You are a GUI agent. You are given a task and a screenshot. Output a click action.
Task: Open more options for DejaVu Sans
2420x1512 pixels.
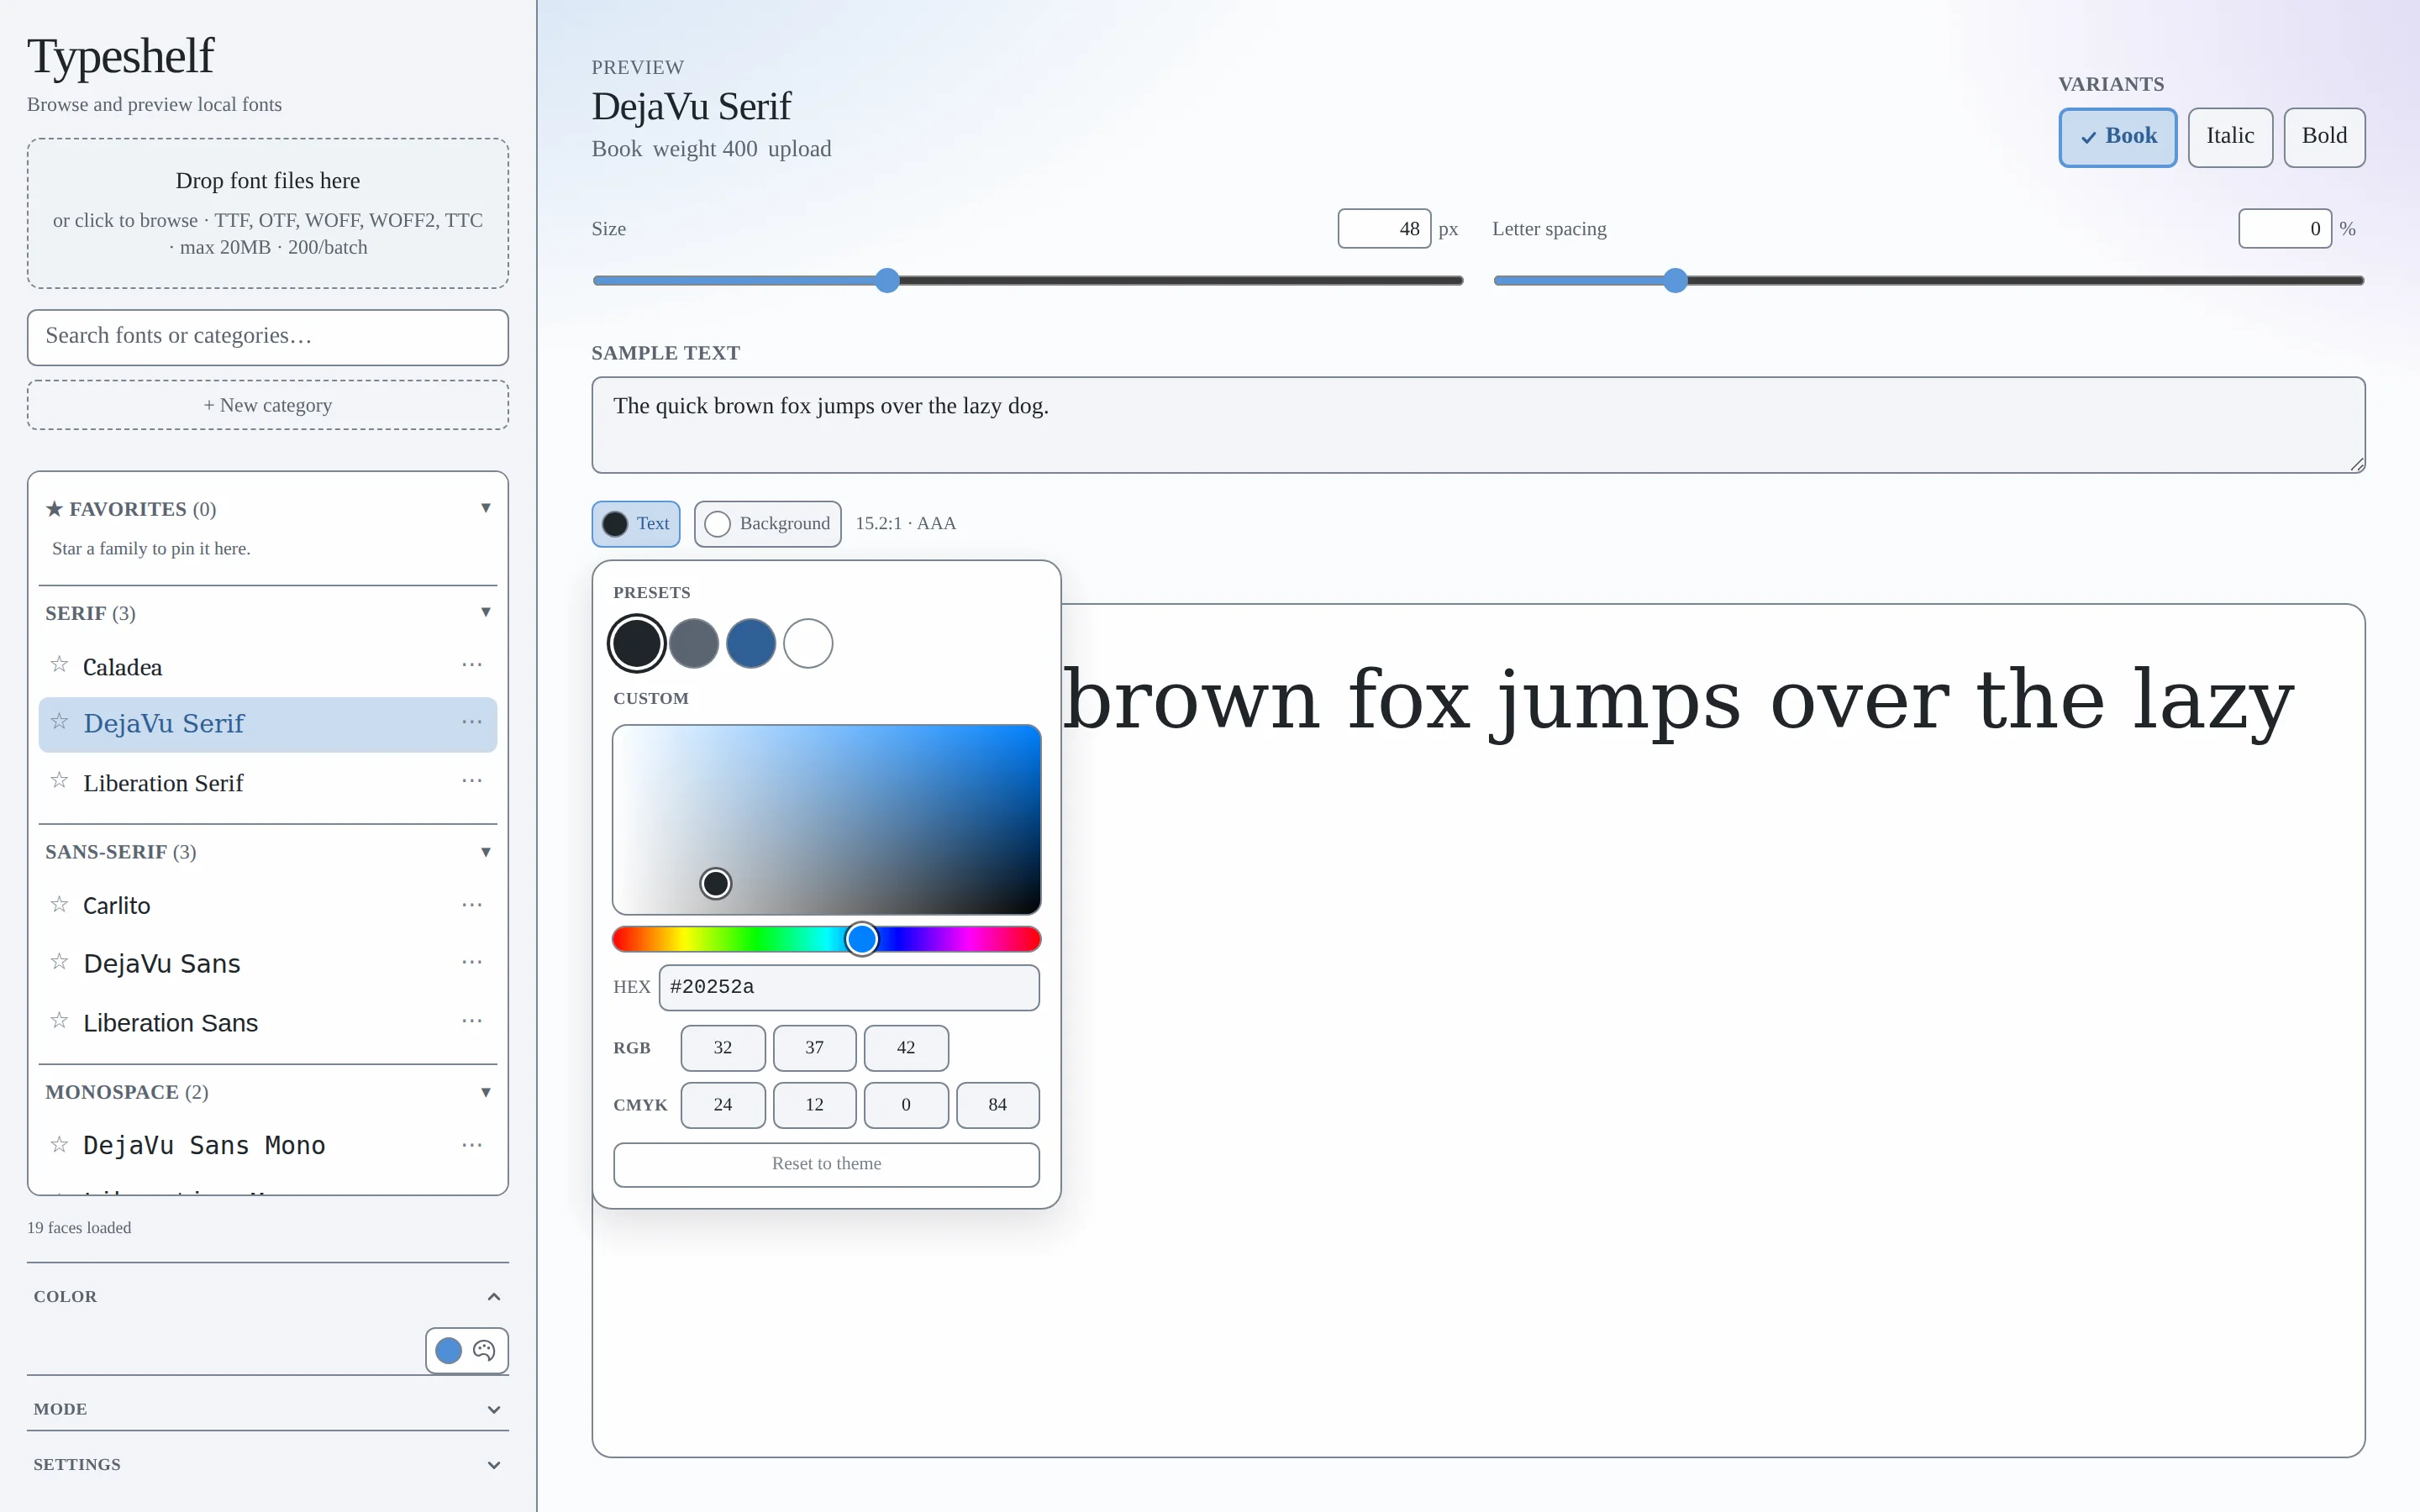coord(472,962)
